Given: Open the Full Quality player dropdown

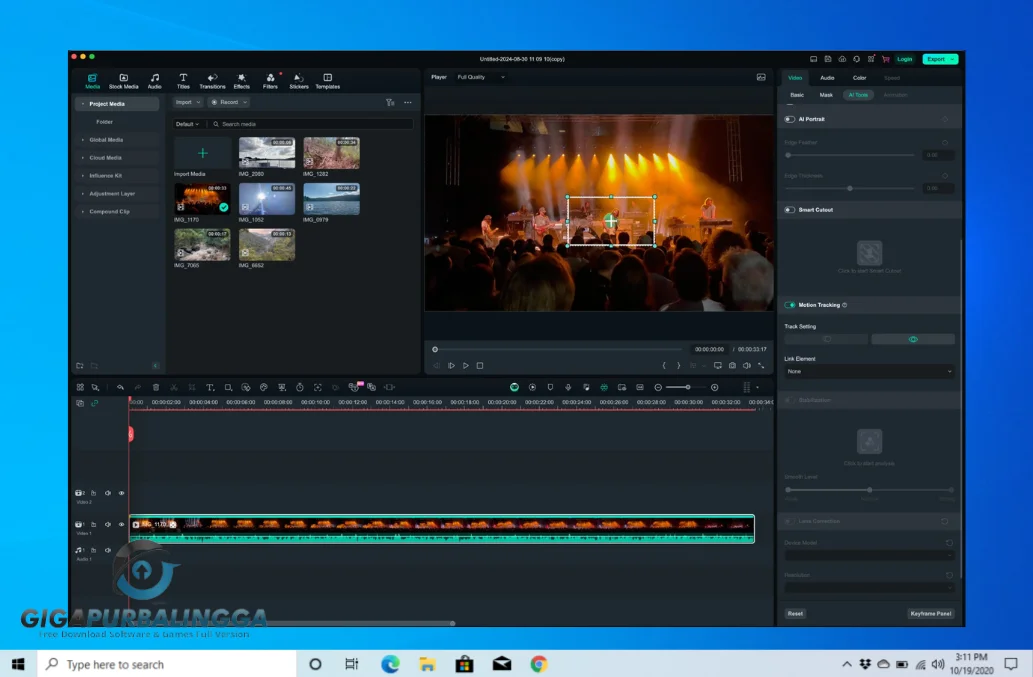Looking at the screenshot, I should 481,77.
